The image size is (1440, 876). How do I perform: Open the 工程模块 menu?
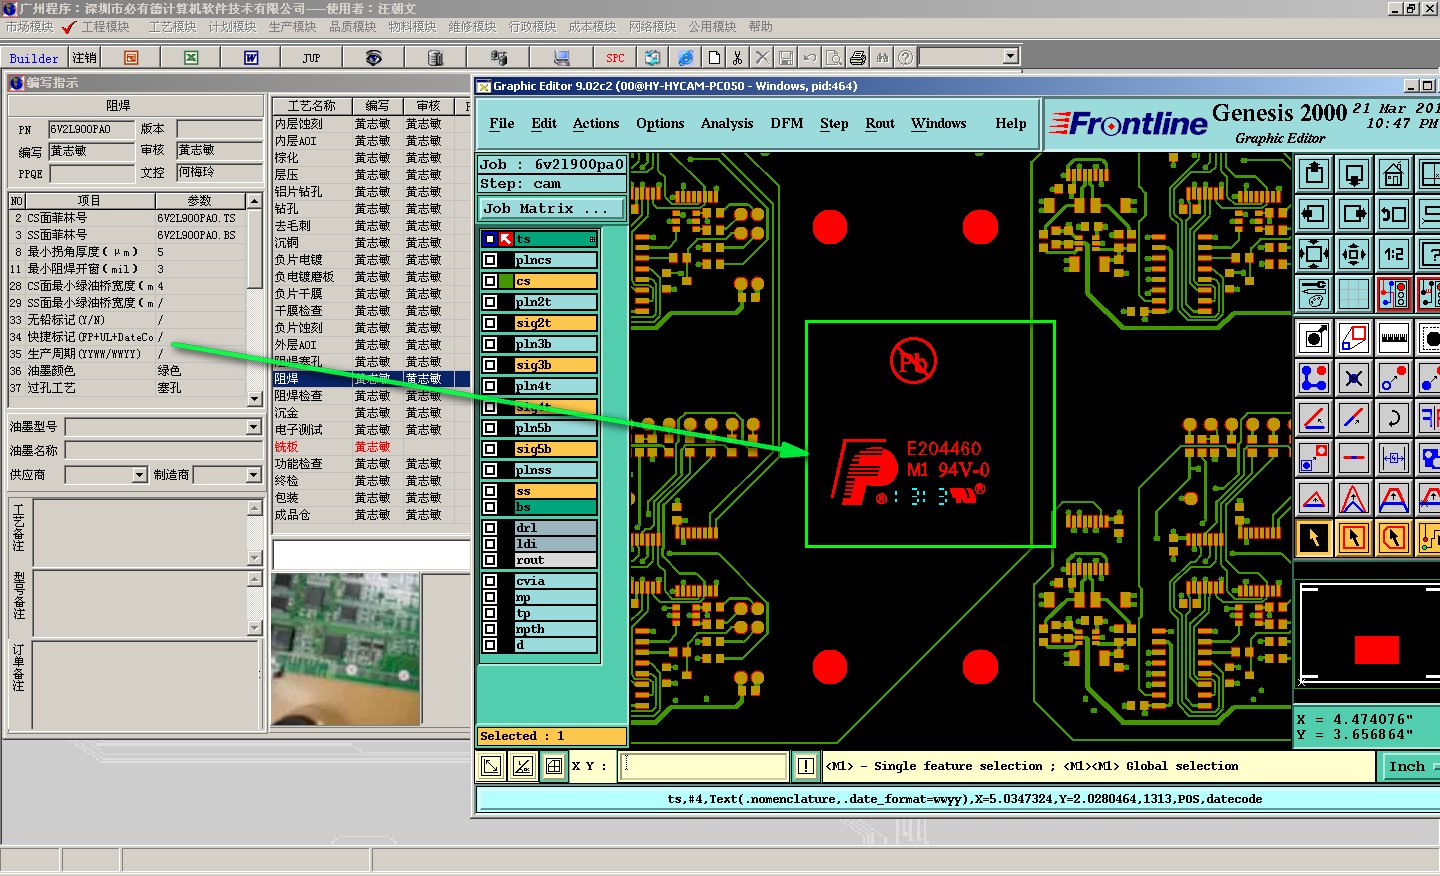tap(106, 27)
